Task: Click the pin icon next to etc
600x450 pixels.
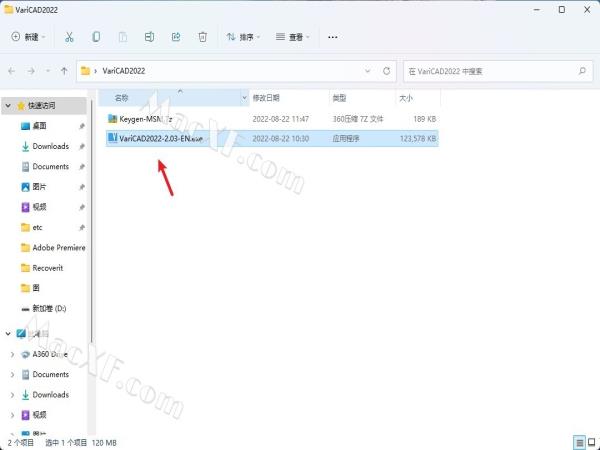Action: tap(82, 228)
